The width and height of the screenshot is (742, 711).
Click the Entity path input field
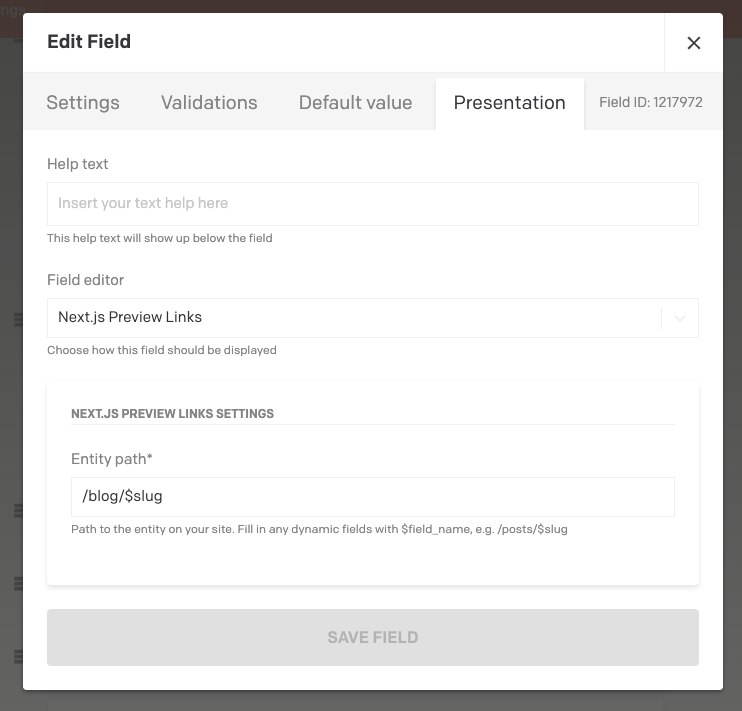click(x=372, y=496)
